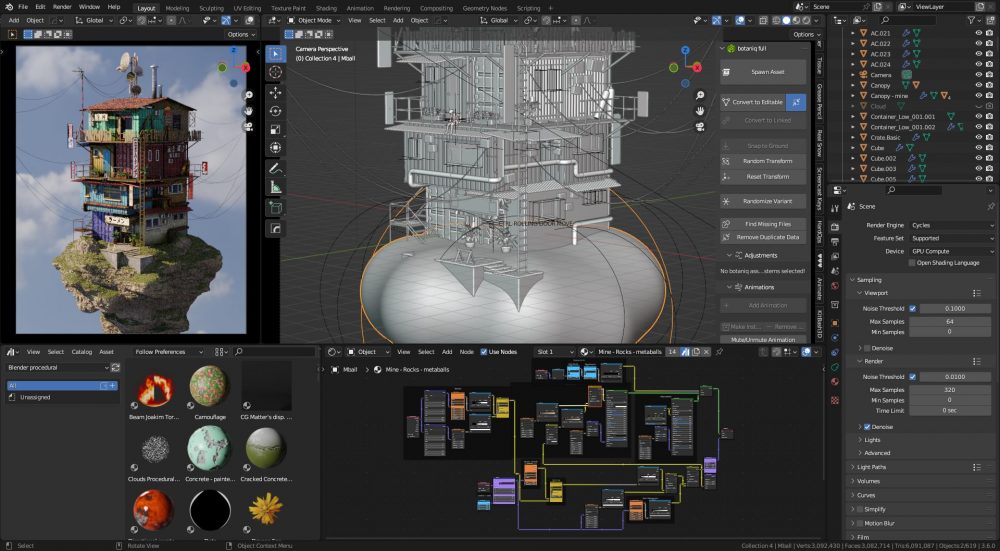Viewport: 1000px width, 551px height.
Task: Select the Rotate tool
Action: point(276,111)
